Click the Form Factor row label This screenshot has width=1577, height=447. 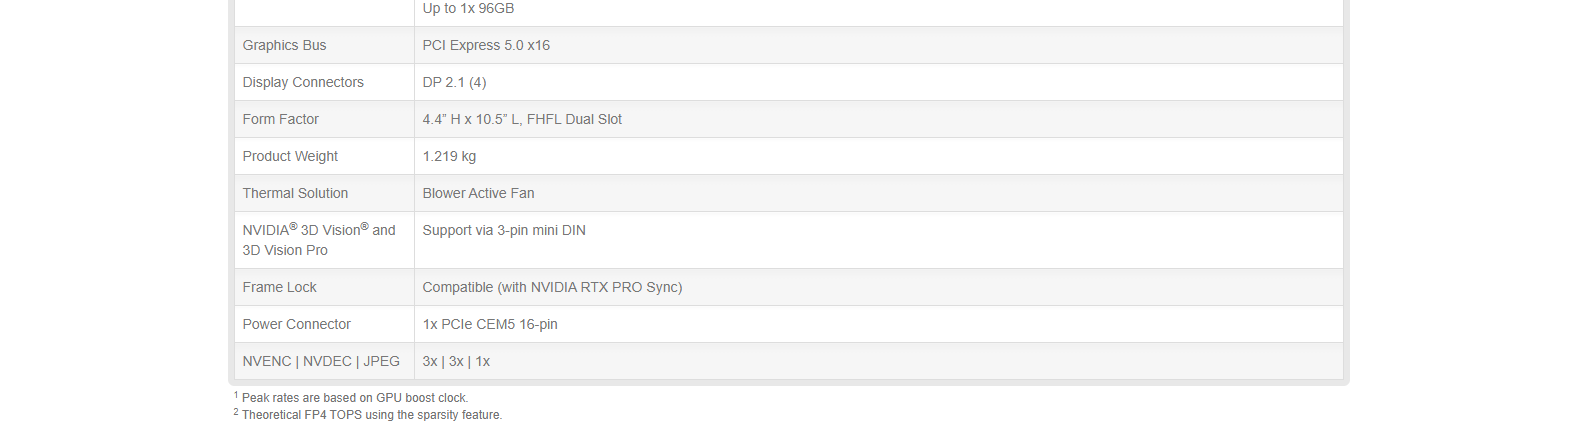pyautogui.click(x=280, y=119)
